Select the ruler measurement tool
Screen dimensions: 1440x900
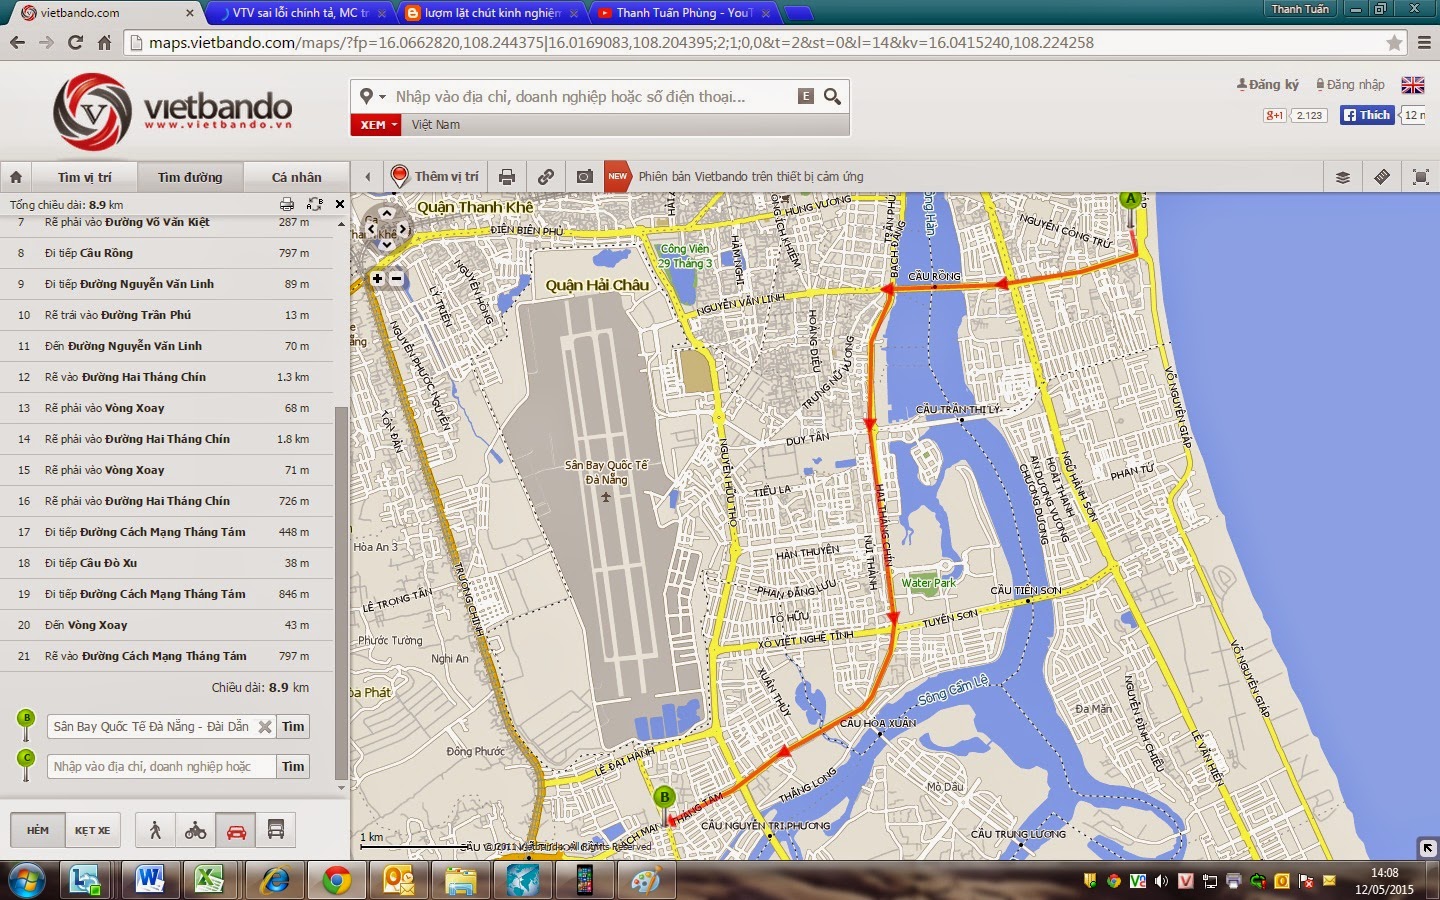1382,177
